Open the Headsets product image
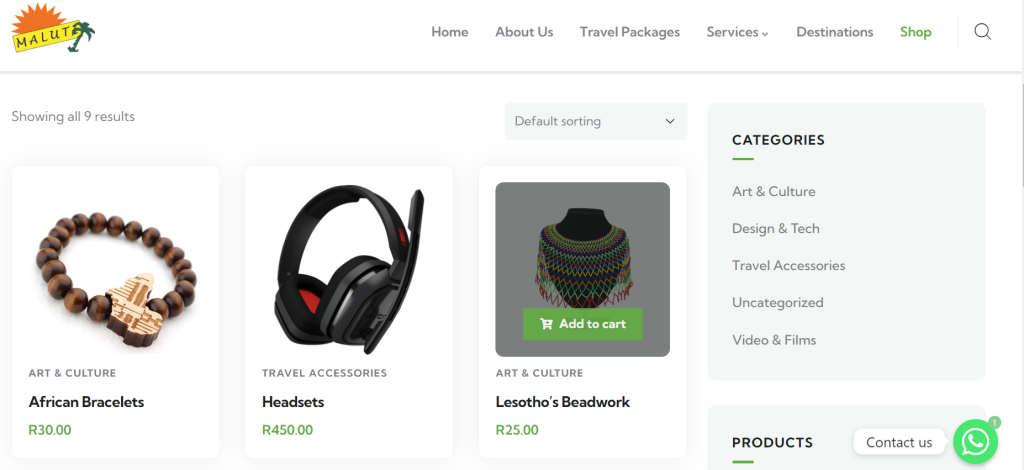Screen dimensions: 1024x470 click(349, 269)
